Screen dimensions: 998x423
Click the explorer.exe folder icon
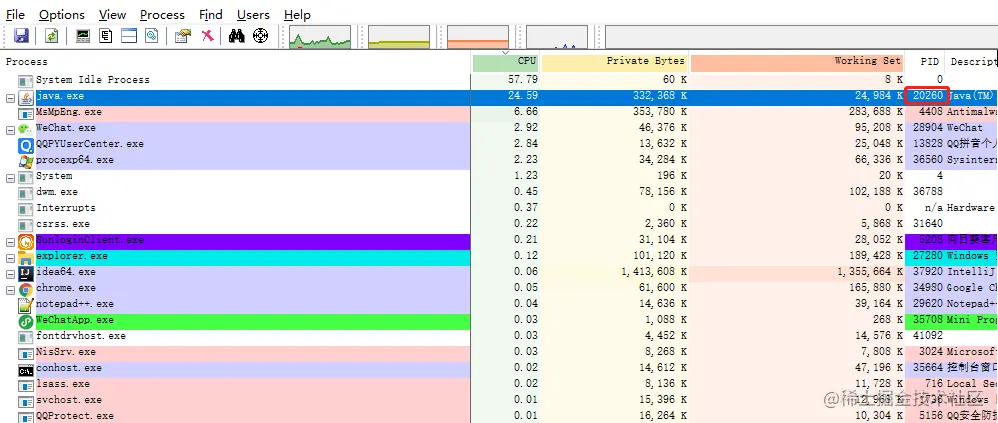click(x=25, y=257)
